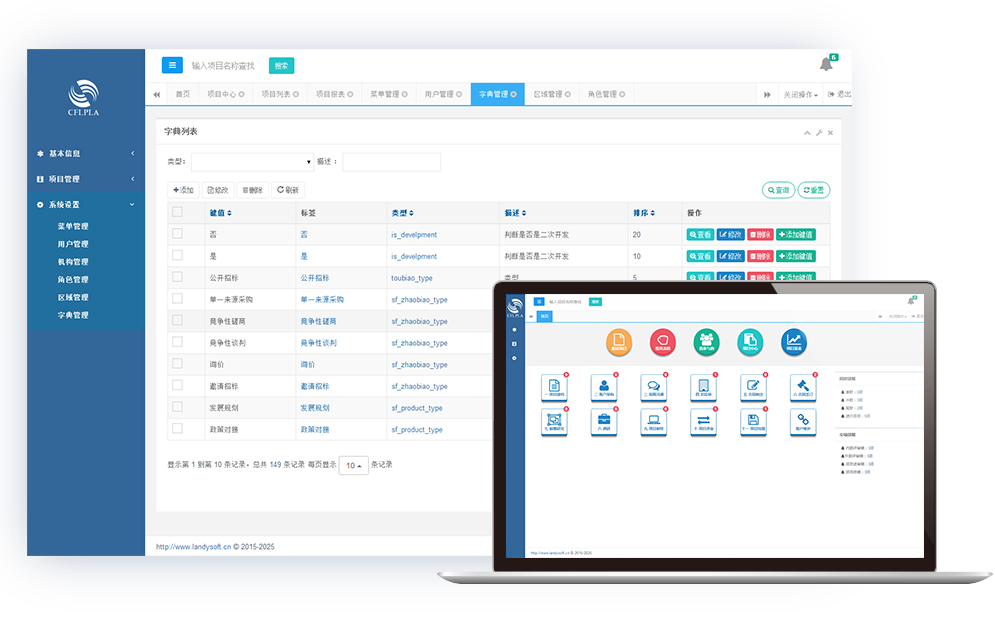This screenshot has width=995, height=627.
Task: Click into the 描述 input field
Action: (x=391, y=162)
